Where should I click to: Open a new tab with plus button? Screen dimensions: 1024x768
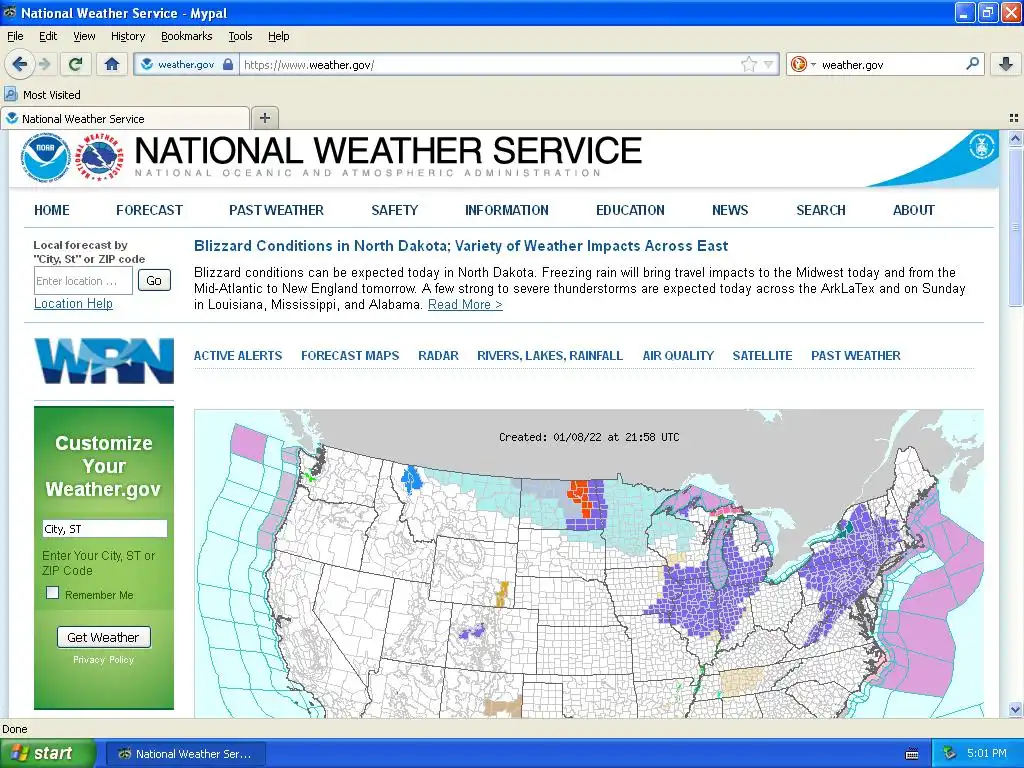point(264,118)
